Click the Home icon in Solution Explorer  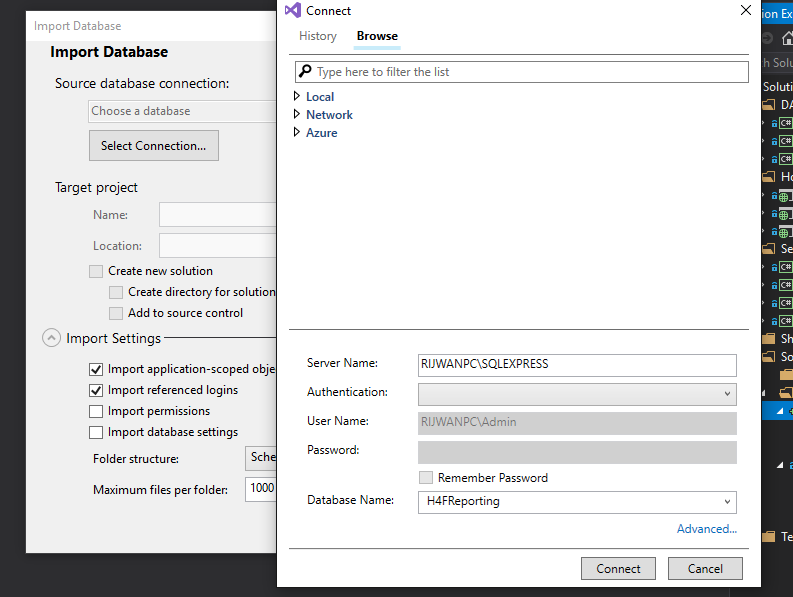(787, 38)
